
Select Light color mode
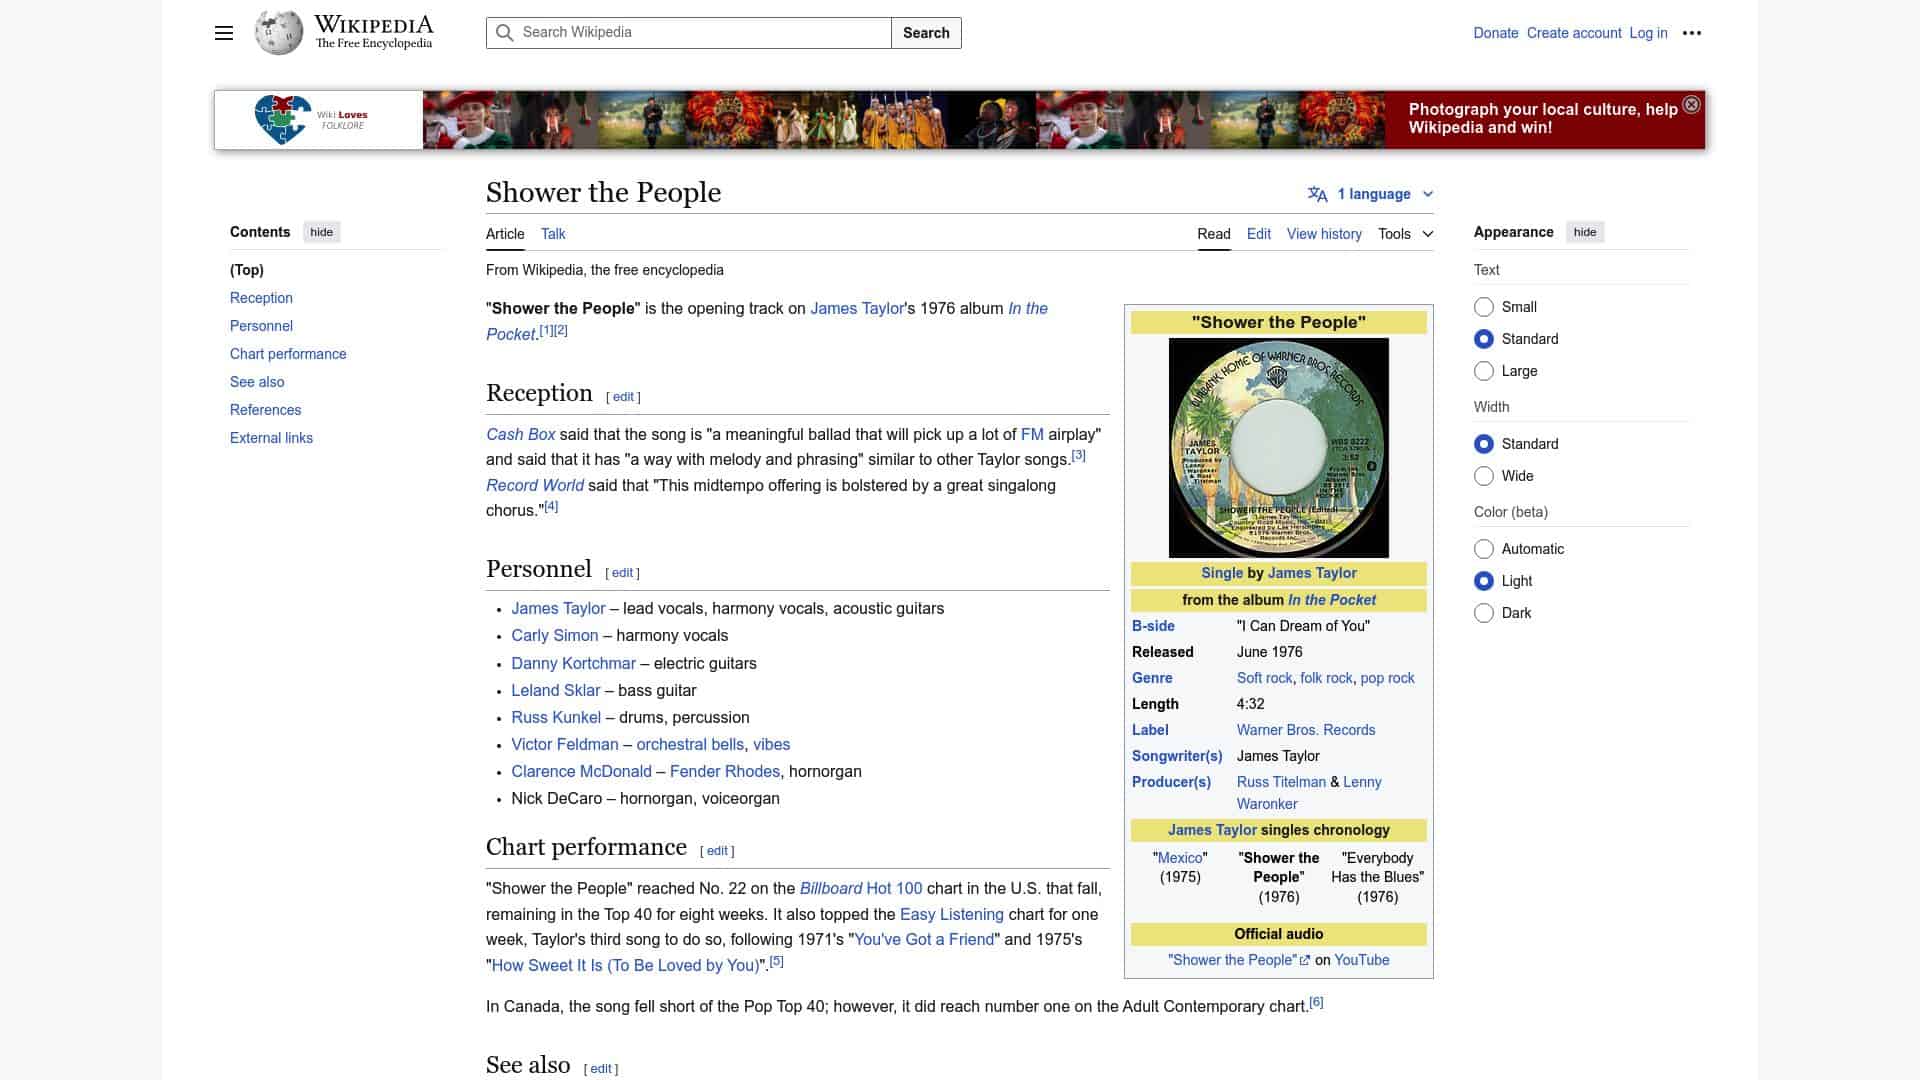pos(1484,581)
